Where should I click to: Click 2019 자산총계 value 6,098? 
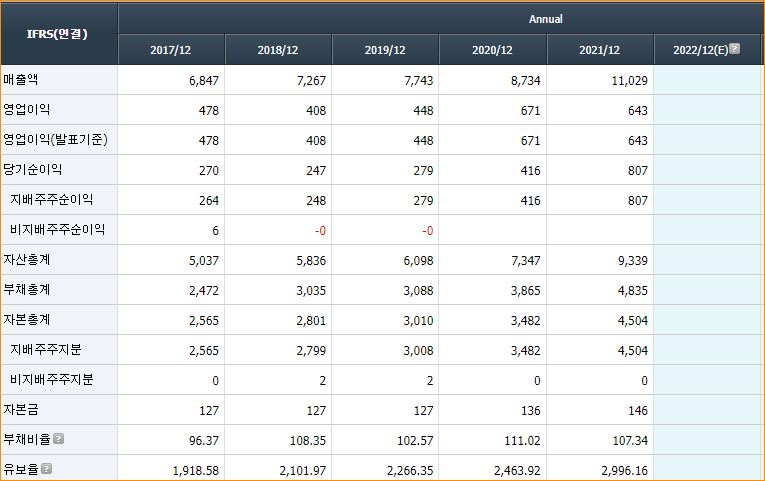pyautogui.click(x=419, y=261)
